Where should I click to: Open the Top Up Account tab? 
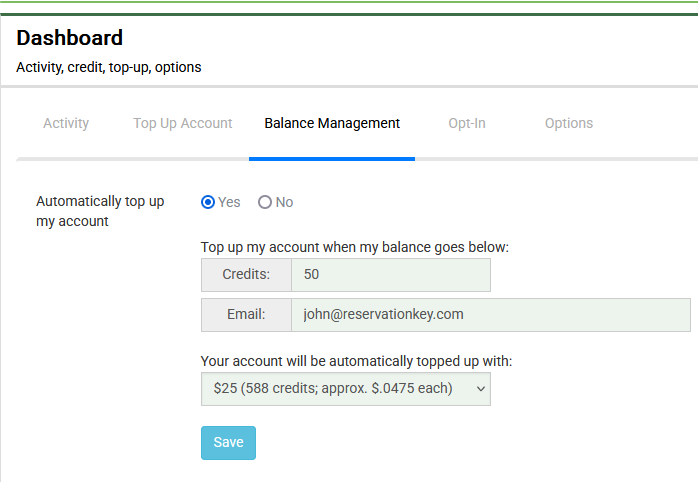coord(182,123)
